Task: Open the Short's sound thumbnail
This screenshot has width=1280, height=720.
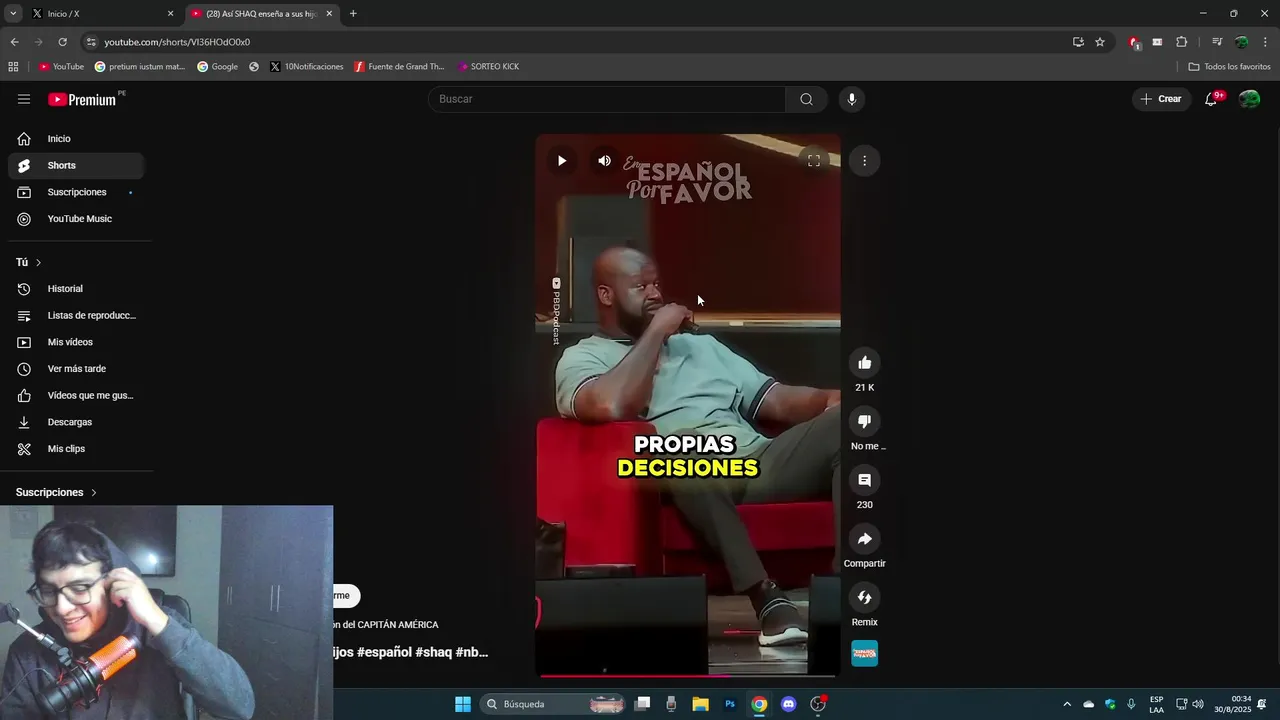Action: pos(865,654)
